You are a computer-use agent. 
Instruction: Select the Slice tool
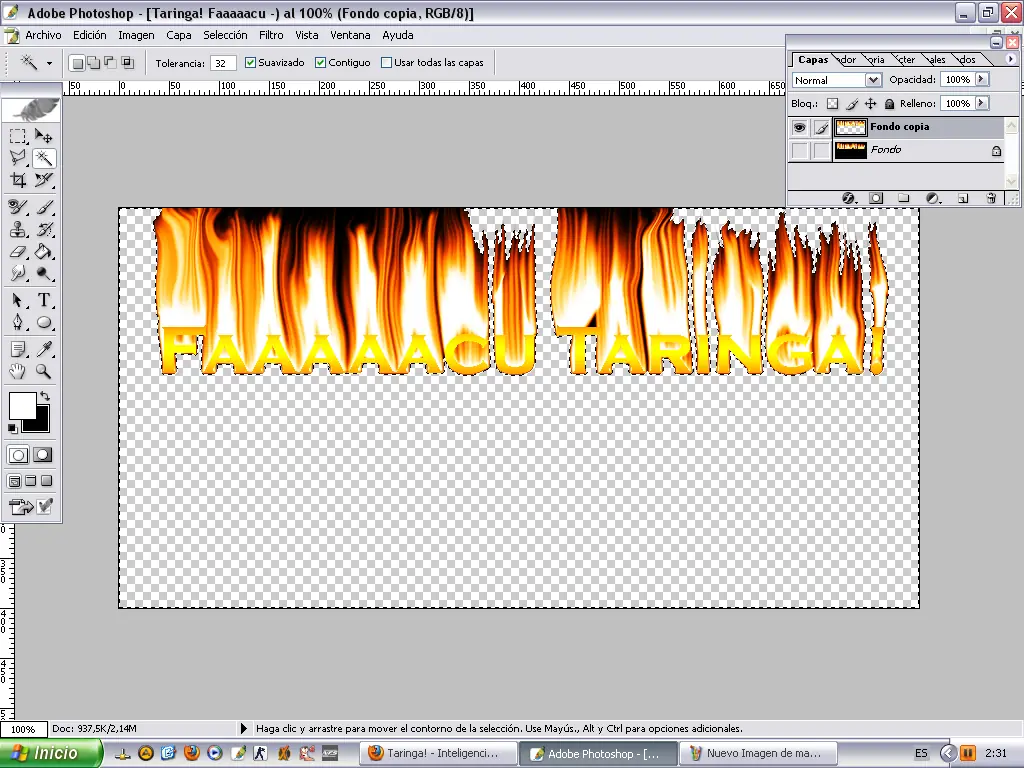(x=44, y=180)
